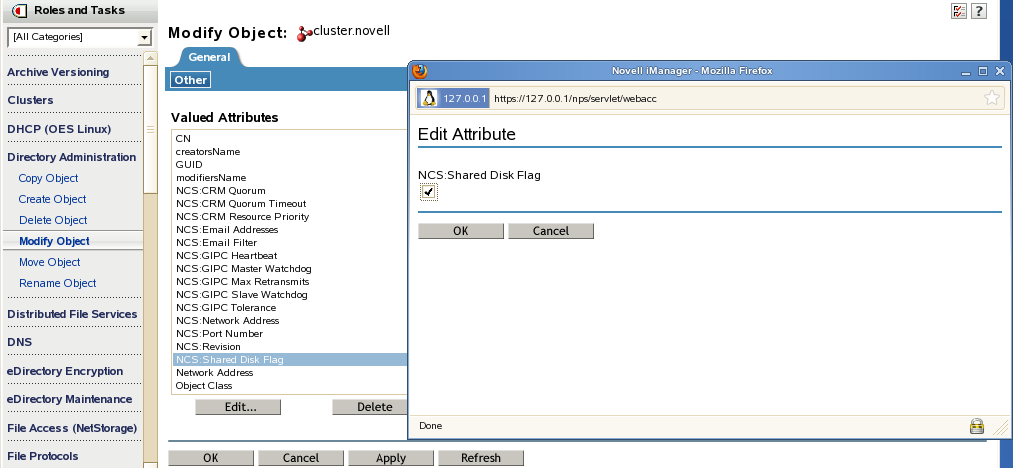Screen dimensions: 1013x468
Task: Select creatorsName attribute
Action: pyautogui.click(x=291, y=151)
